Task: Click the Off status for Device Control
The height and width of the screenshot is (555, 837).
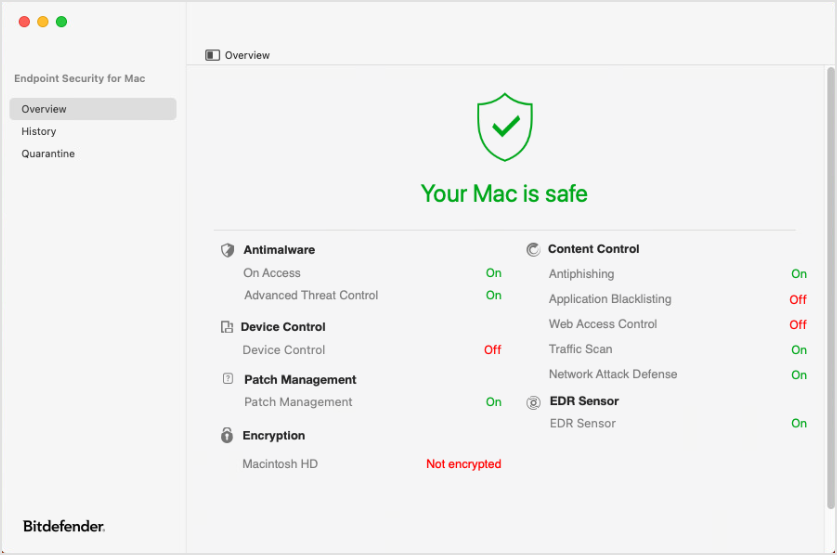Action: pyautogui.click(x=493, y=350)
